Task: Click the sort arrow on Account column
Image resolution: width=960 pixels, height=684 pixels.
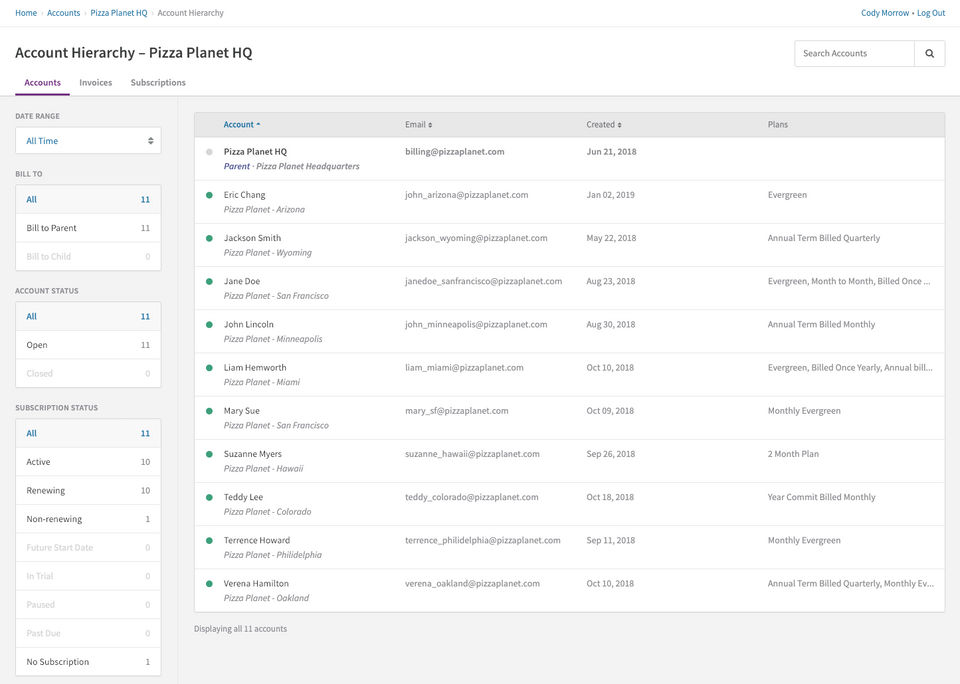Action: click(258, 125)
